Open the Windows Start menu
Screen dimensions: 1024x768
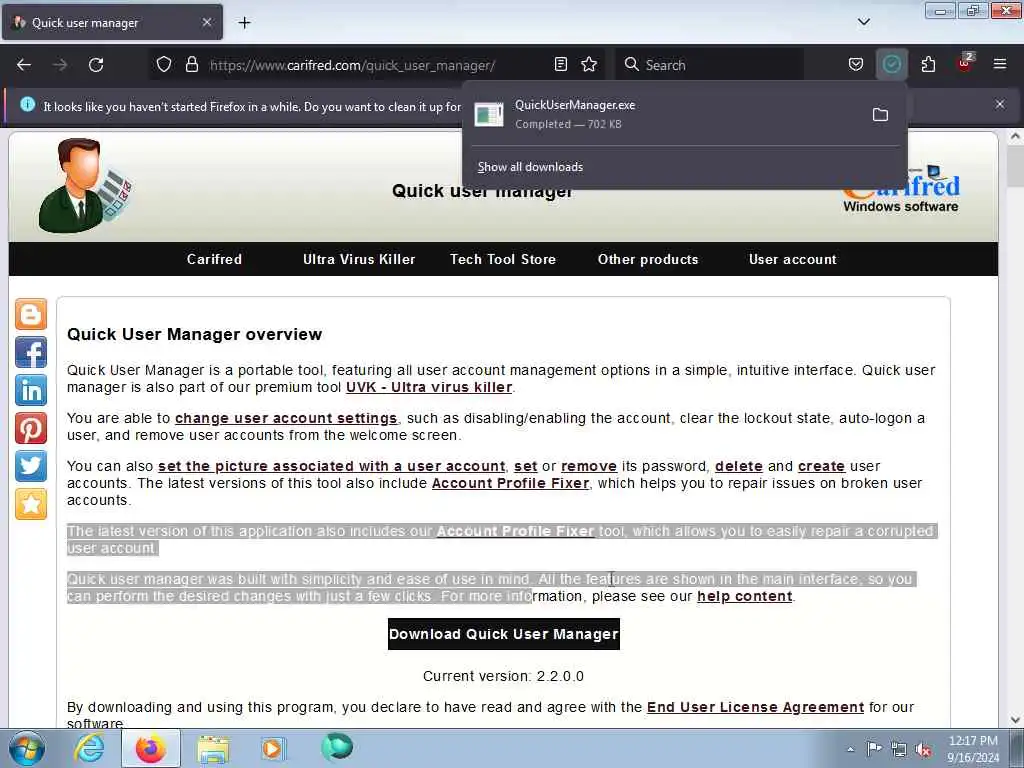[25, 748]
